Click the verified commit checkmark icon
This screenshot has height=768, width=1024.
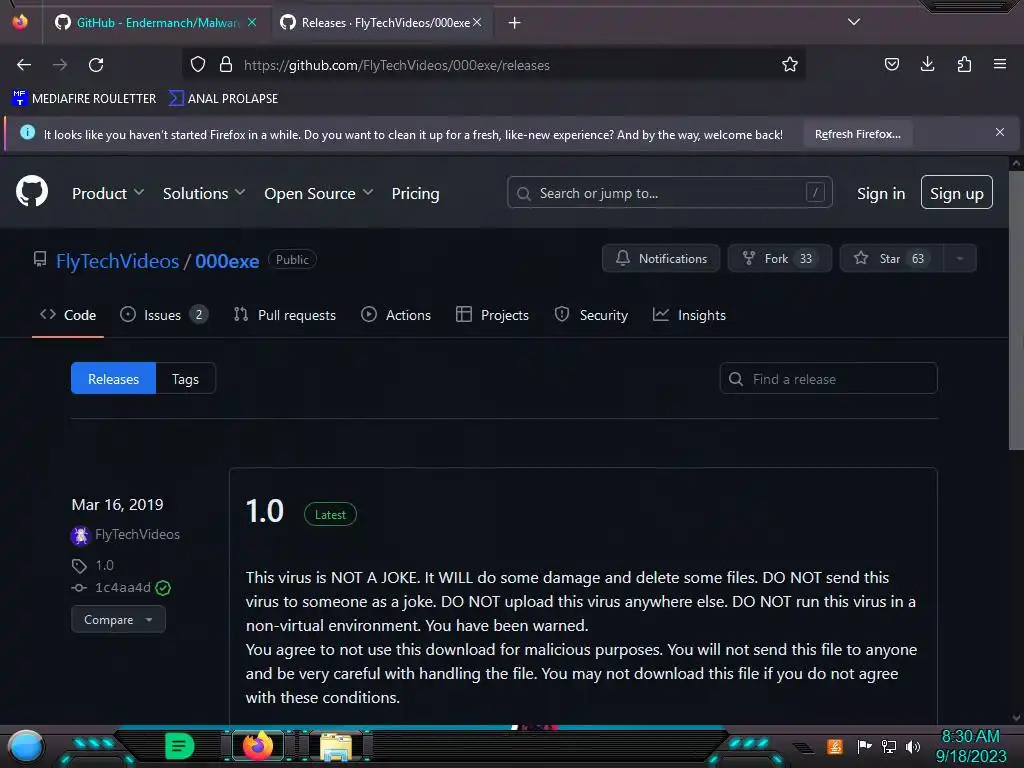point(163,588)
